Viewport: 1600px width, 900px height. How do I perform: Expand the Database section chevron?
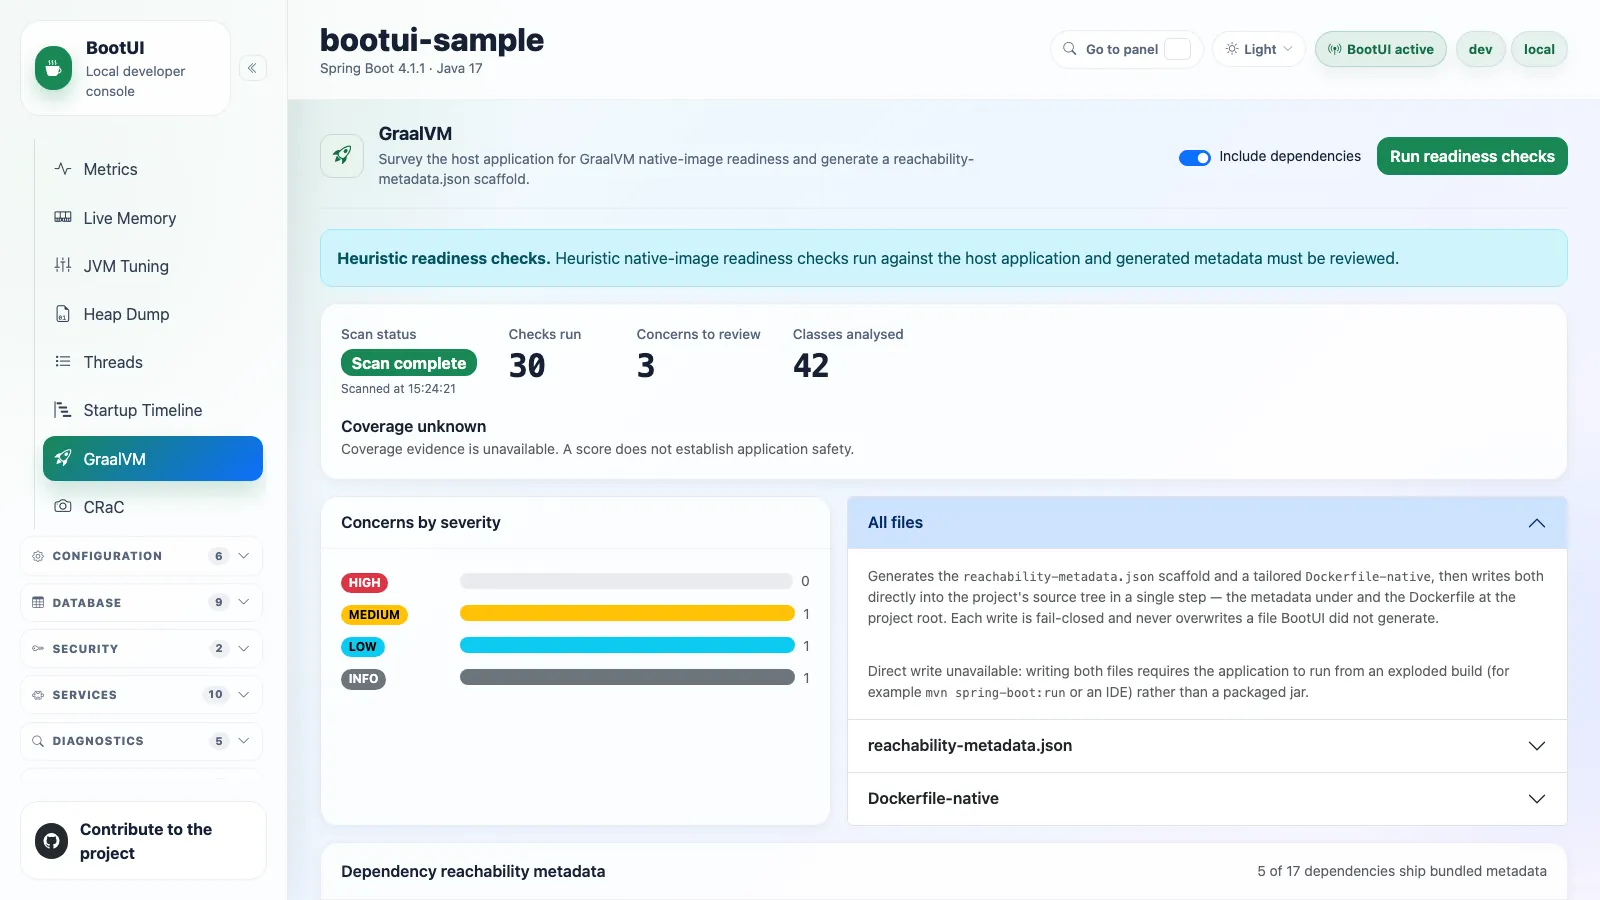click(x=244, y=602)
